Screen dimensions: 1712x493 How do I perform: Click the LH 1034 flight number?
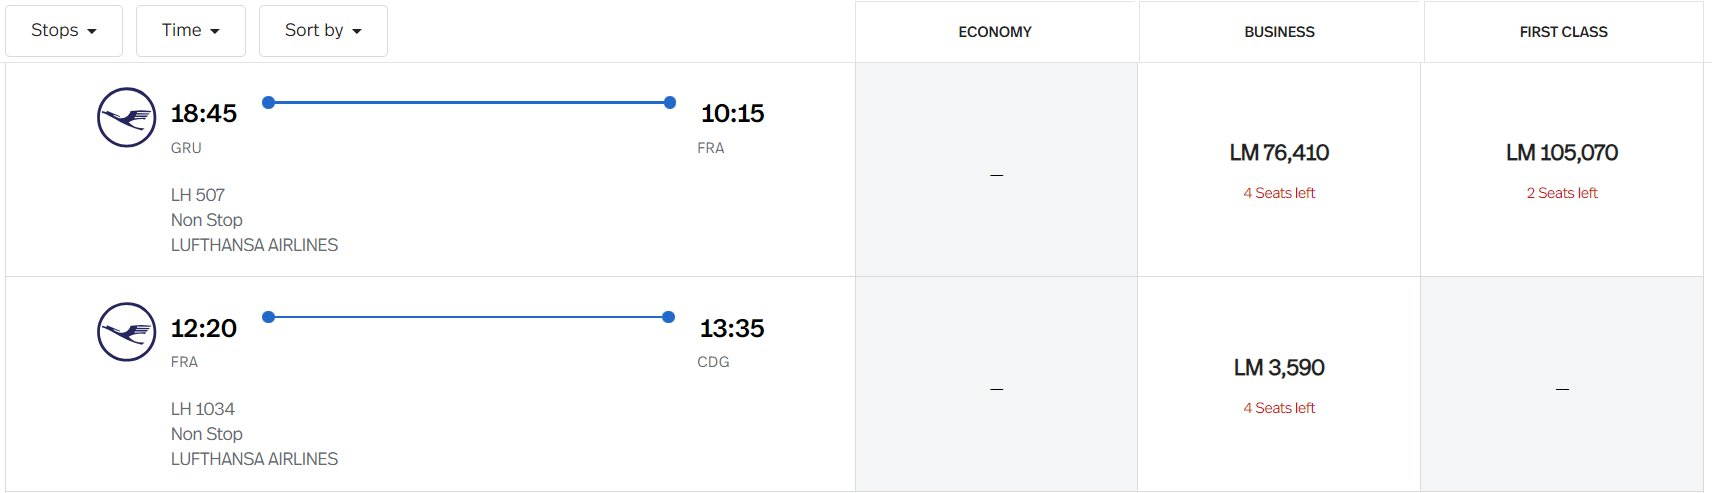click(x=203, y=409)
